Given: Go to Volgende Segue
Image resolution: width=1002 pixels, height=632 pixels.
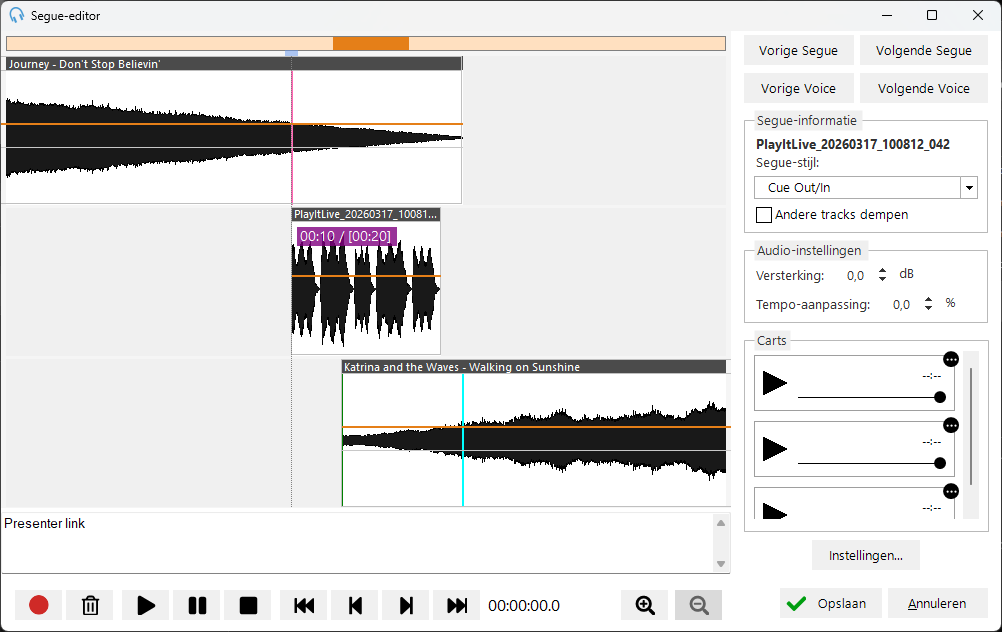Looking at the screenshot, I should (x=923, y=50).
